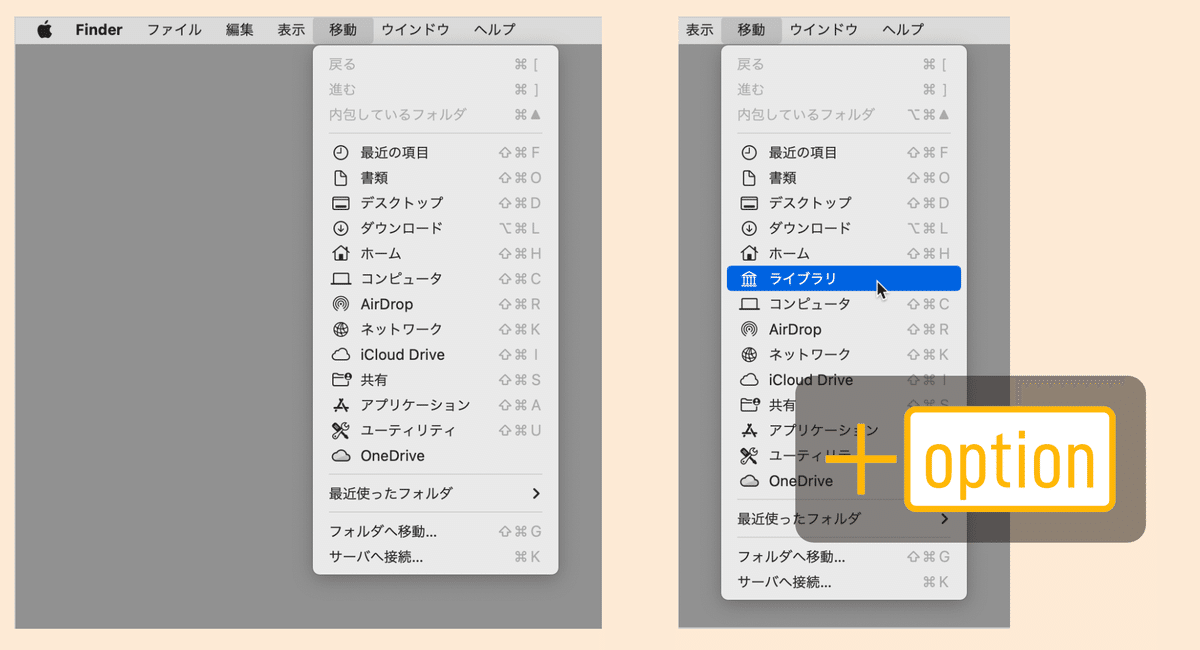1200x650 pixels.
Task: Click the 移動 menu in right screenshot
Action: [x=751, y=30]
